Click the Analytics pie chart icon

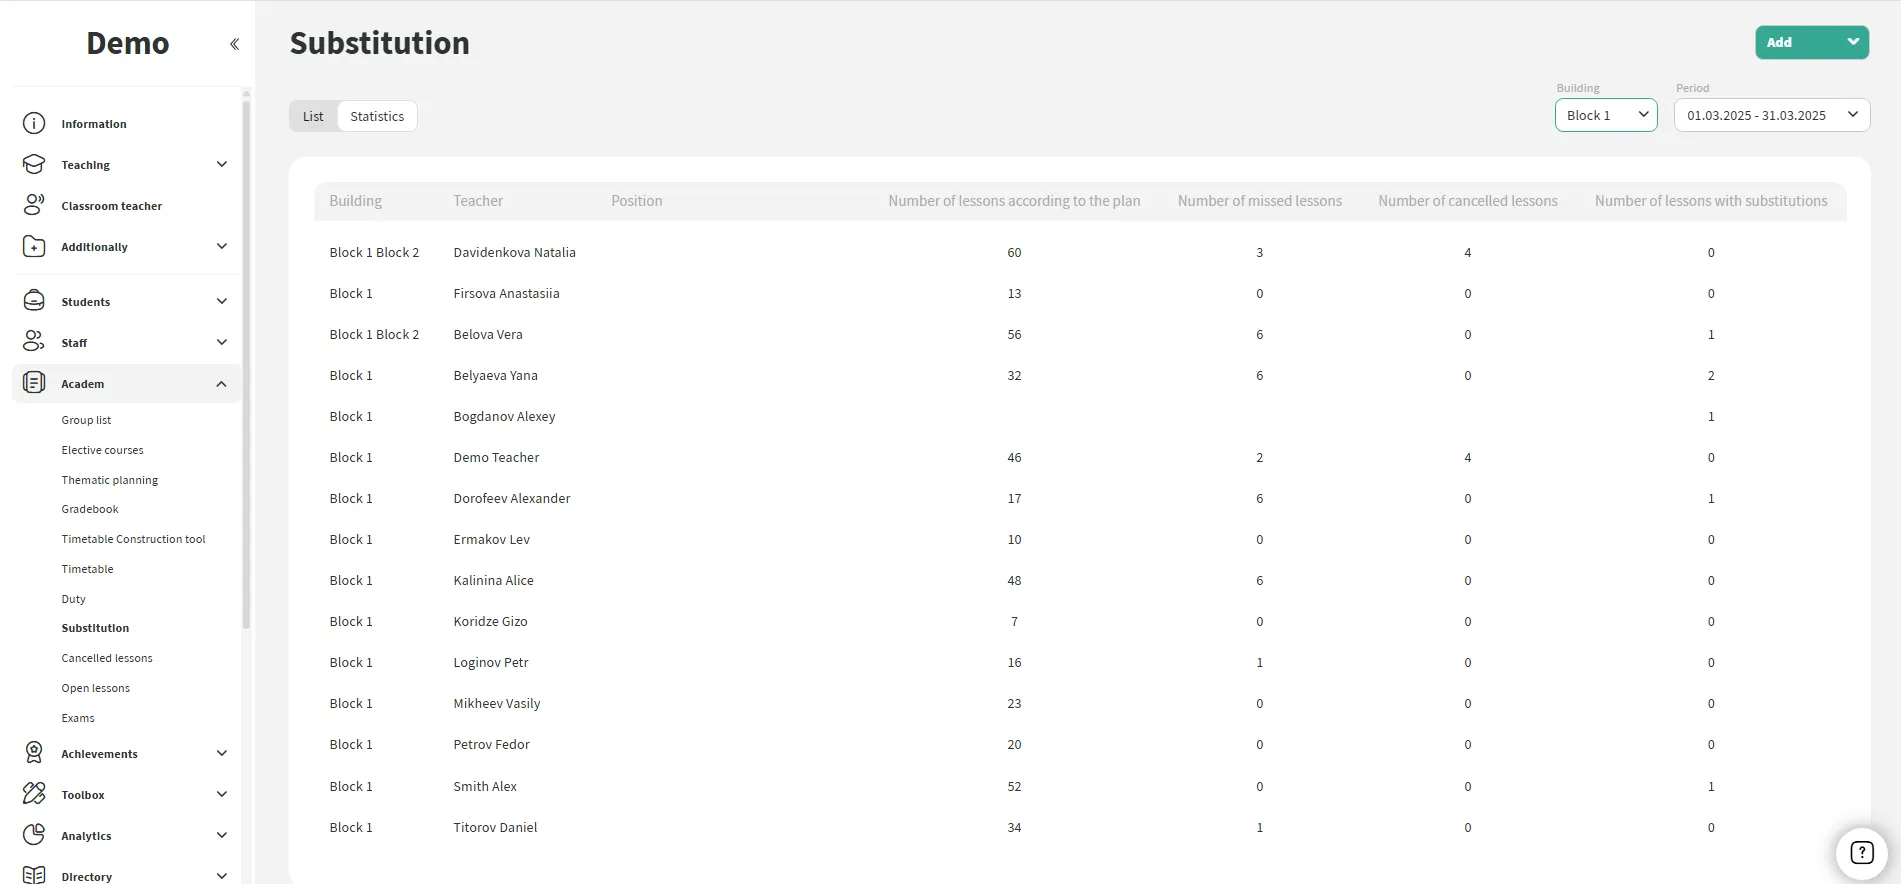tap(34, 836)
